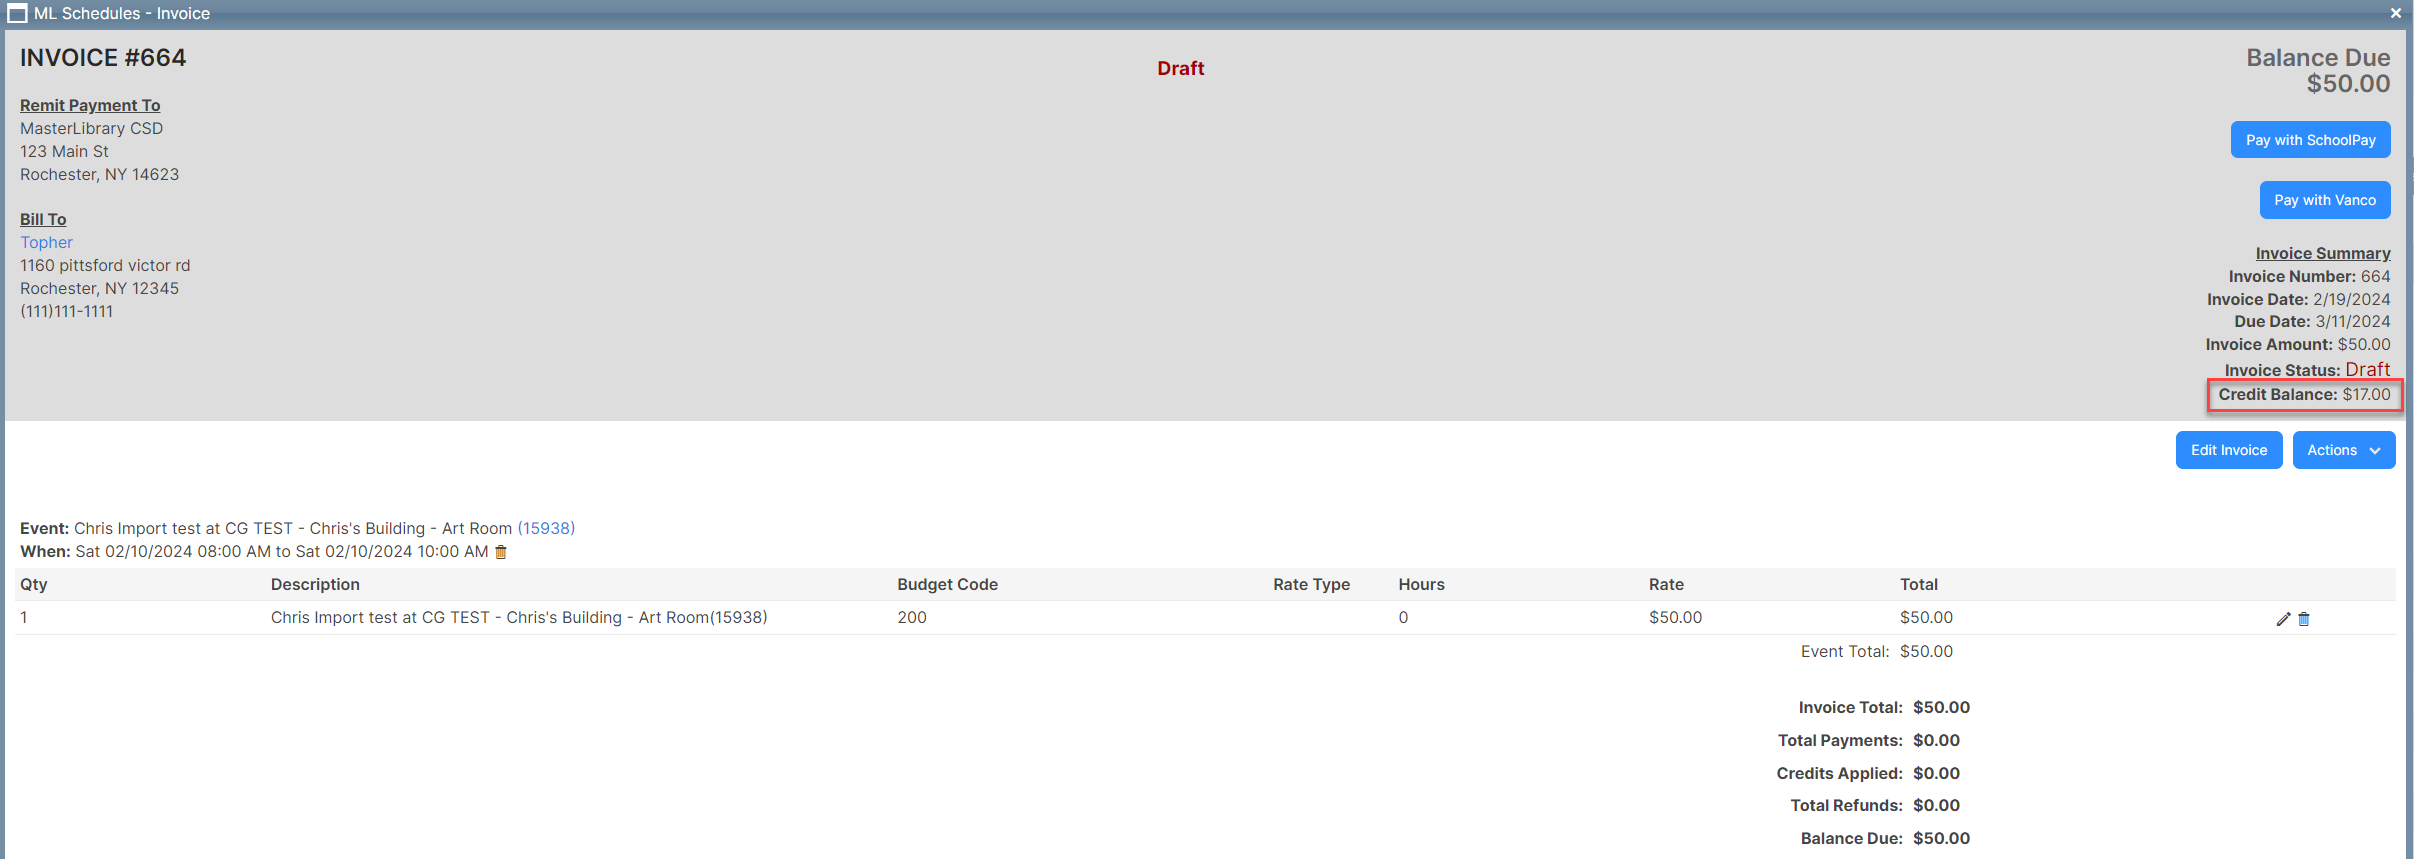The image size is (2414, 859).
Task: Close the Invoice window
Action: click(x=2395, y=13)
